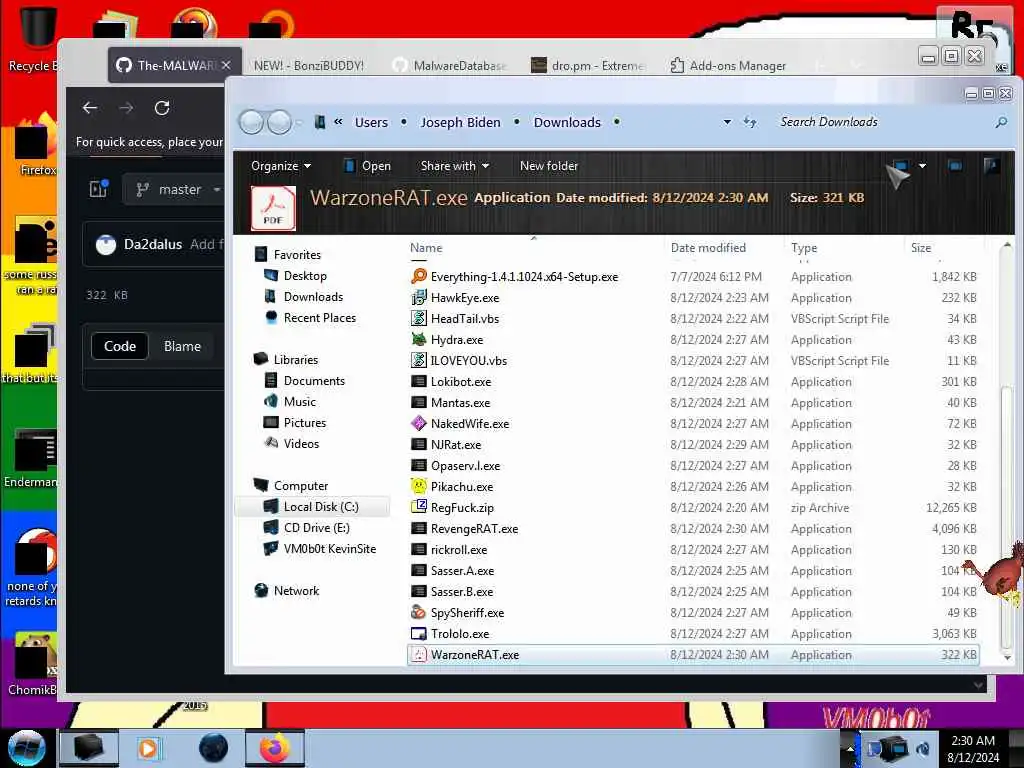The width and height of the screenshot is (1024, 768).
Task: Switch to the Add-ons Manager tab
Action: coord(728,65)
